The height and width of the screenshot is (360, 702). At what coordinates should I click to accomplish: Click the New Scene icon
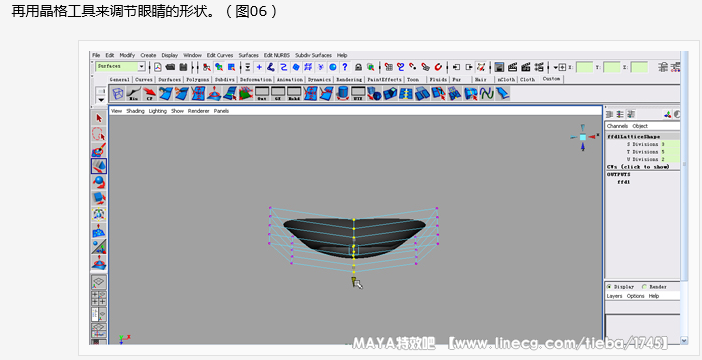coord(158,67)
